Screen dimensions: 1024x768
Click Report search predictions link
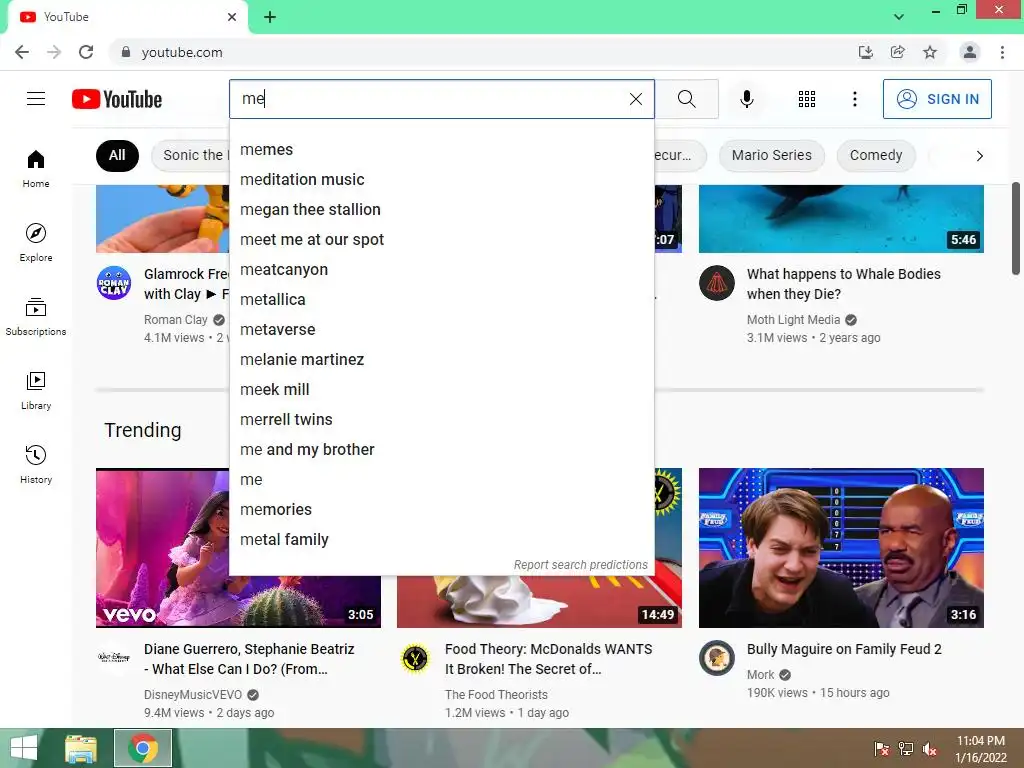click(x=581, y=565)
